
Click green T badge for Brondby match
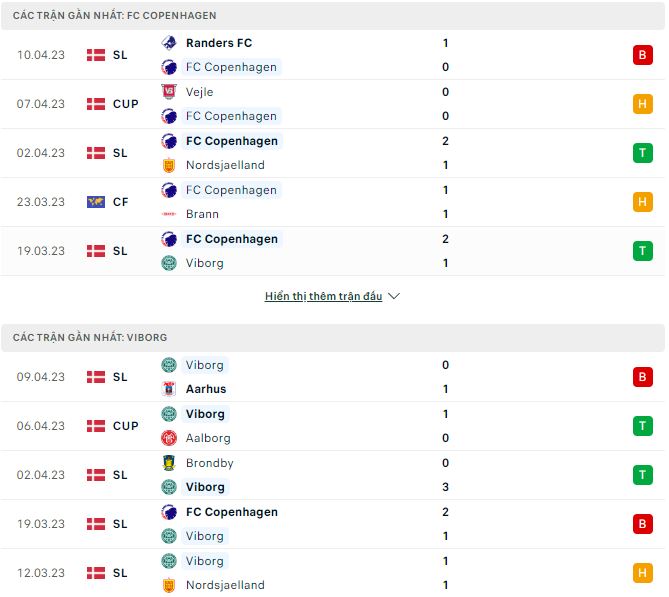point(641,475)
